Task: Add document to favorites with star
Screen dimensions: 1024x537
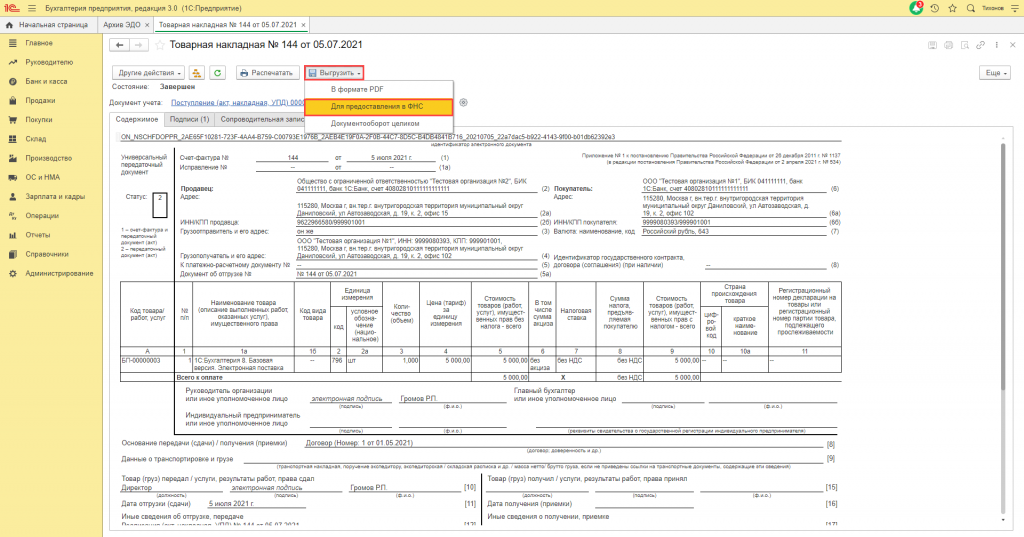Action: (x=160, y=45)
